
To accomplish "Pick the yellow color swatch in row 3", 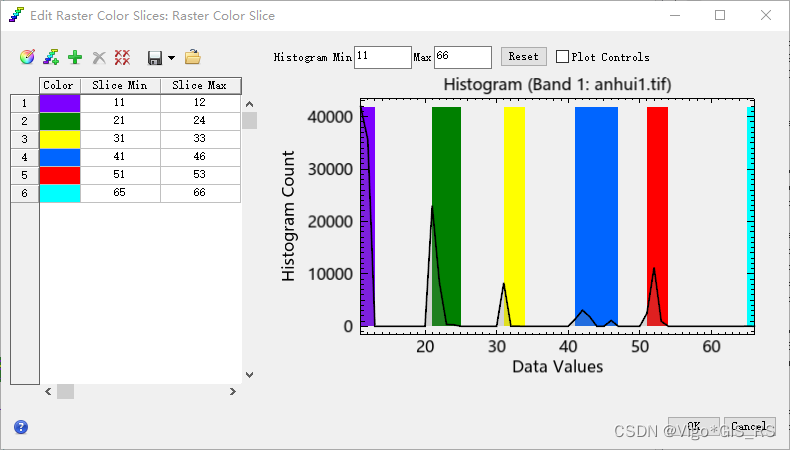I will coord(60,140).
